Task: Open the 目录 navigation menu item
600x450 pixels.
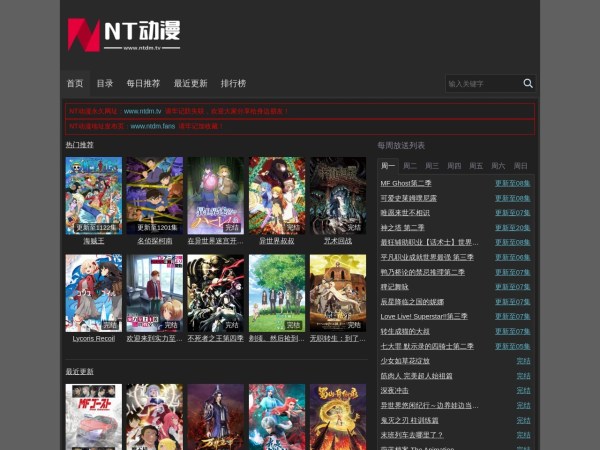Action: [x=105, y=83]
